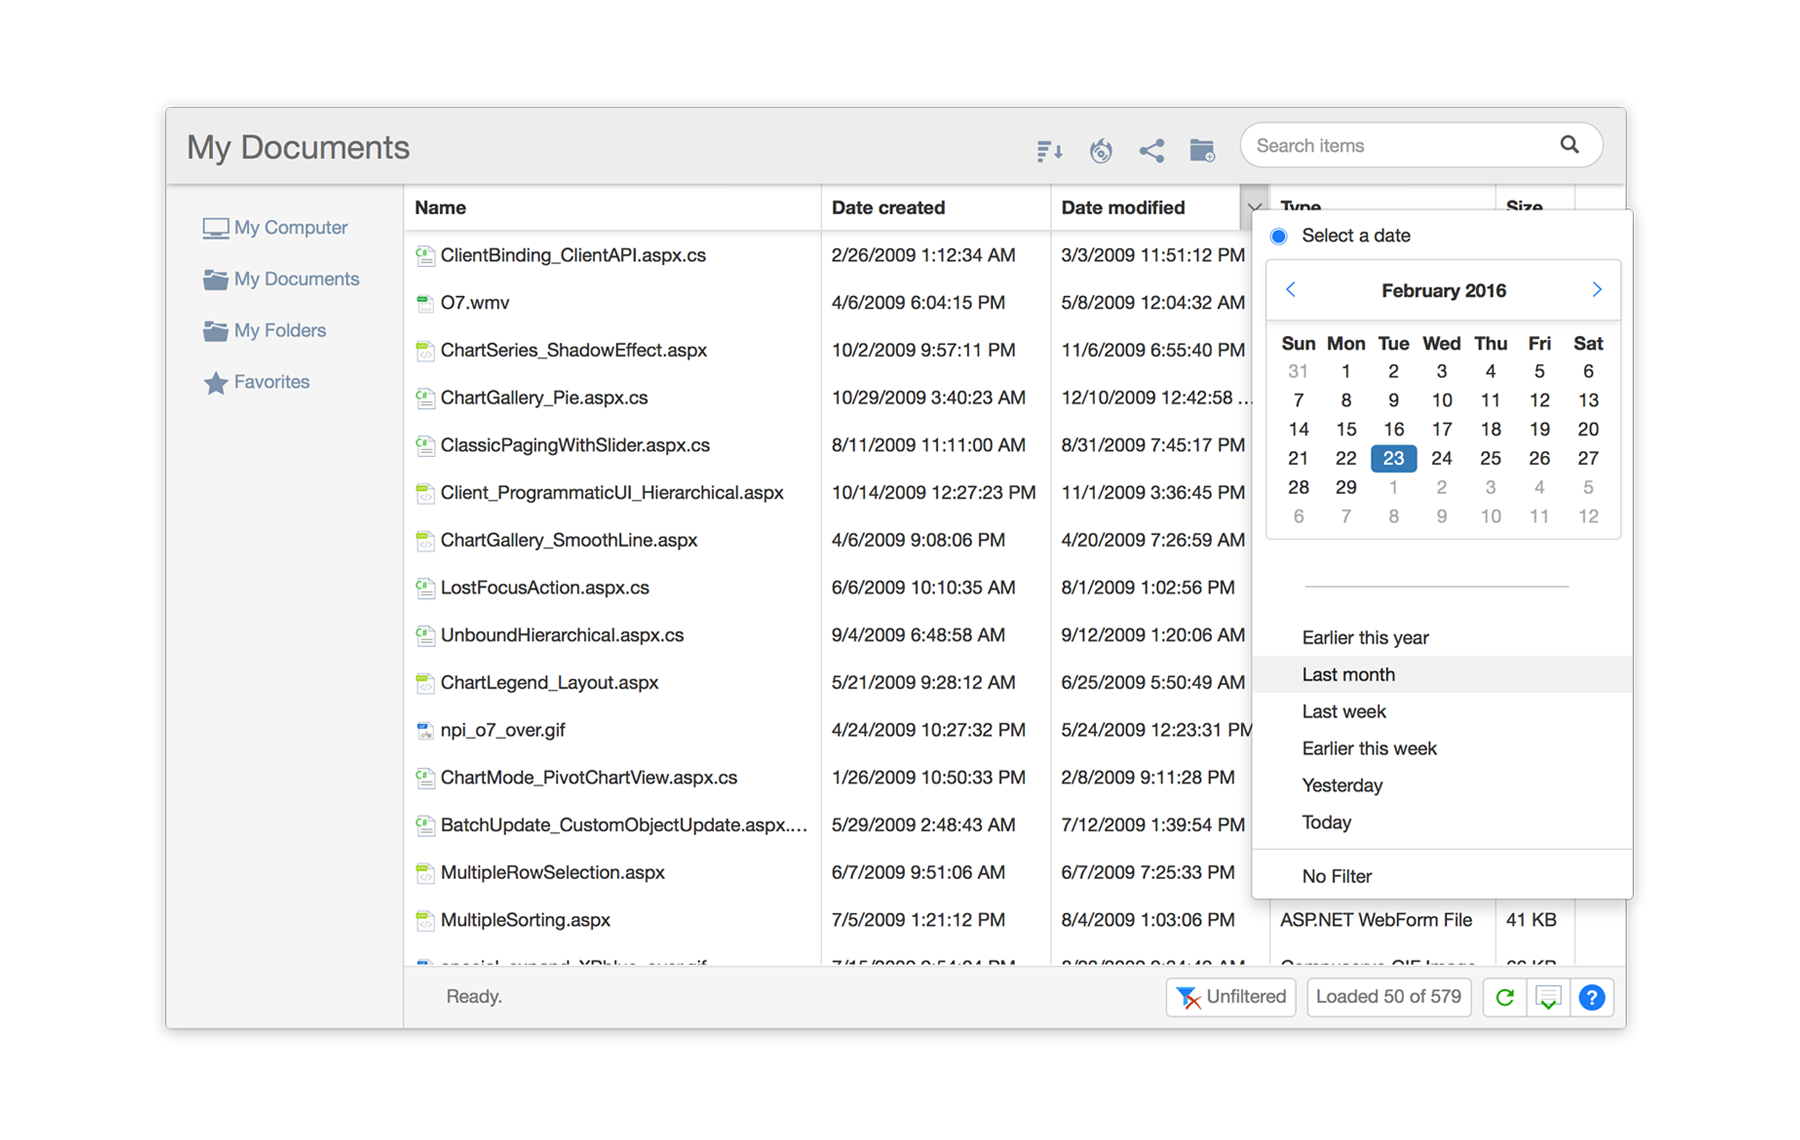Click the load more rows icon
Viewport: 1800px width, 1140px height.
click(1548, 997)
